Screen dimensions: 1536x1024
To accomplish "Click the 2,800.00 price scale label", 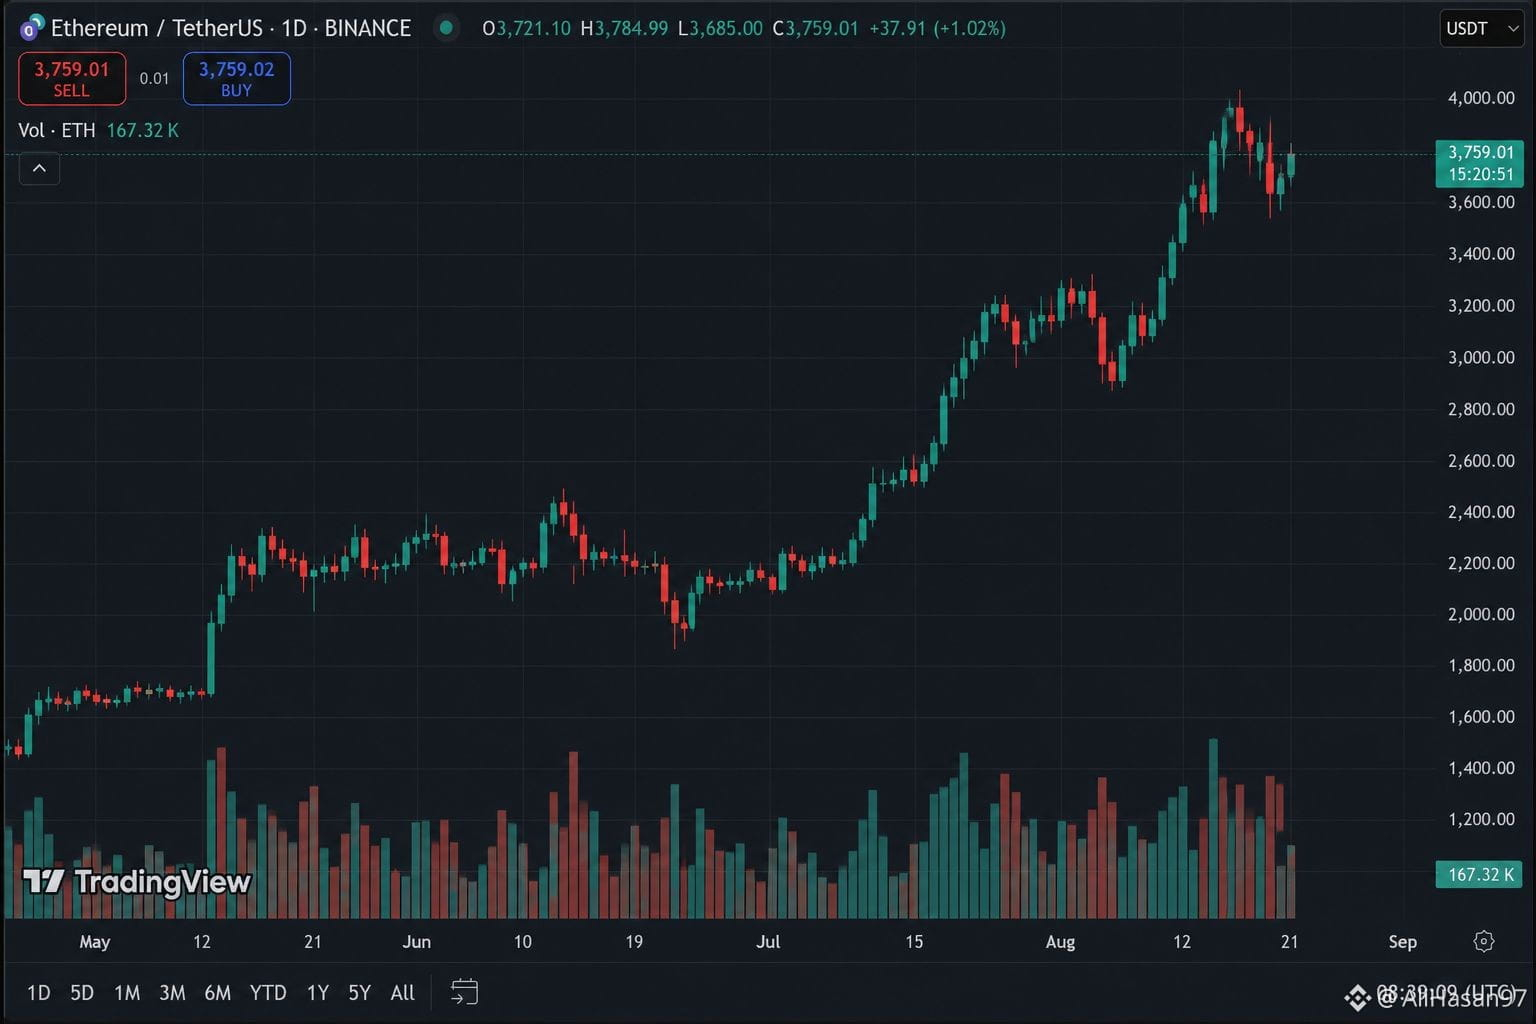I will (1481, 409).
